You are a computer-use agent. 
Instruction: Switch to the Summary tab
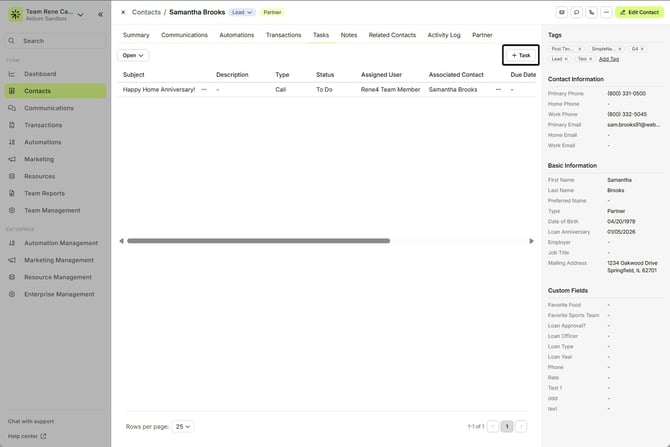click(x=136, y=35)
